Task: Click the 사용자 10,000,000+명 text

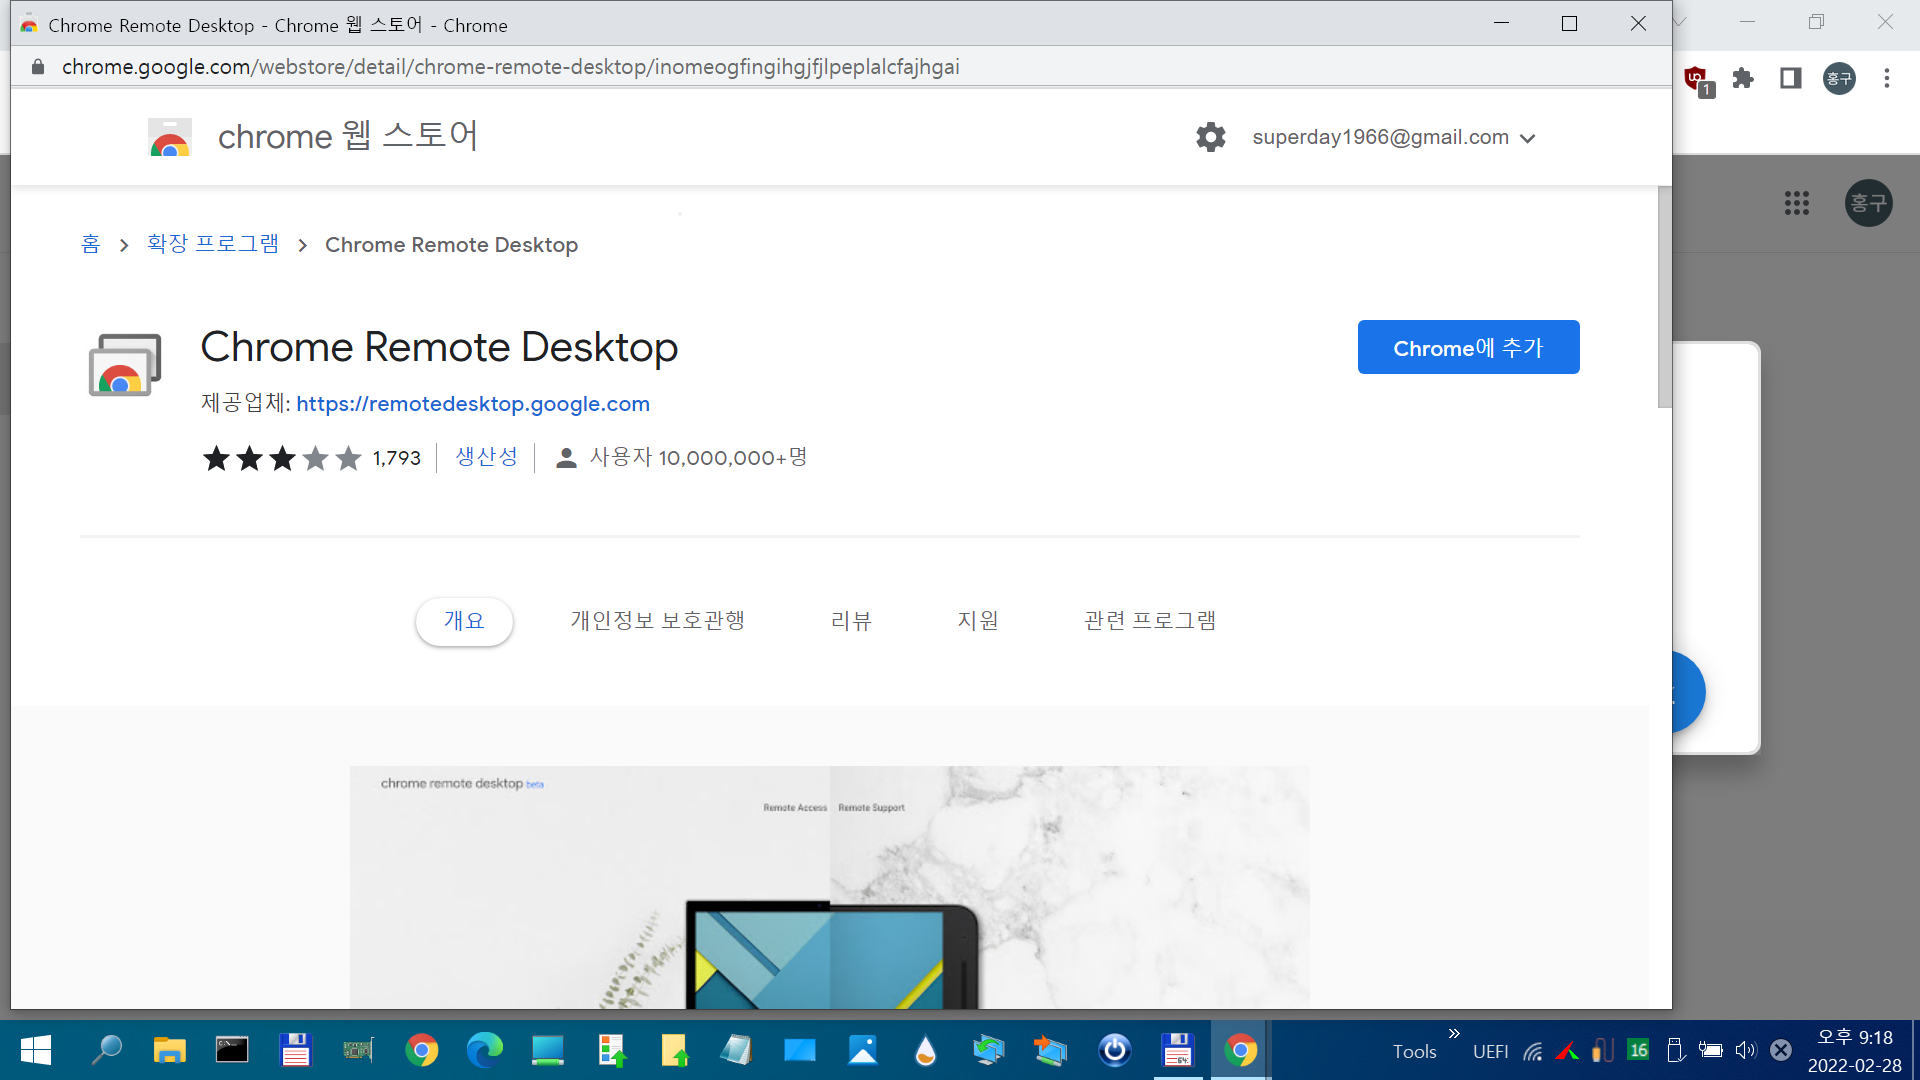Action: (x=698, y=457)
